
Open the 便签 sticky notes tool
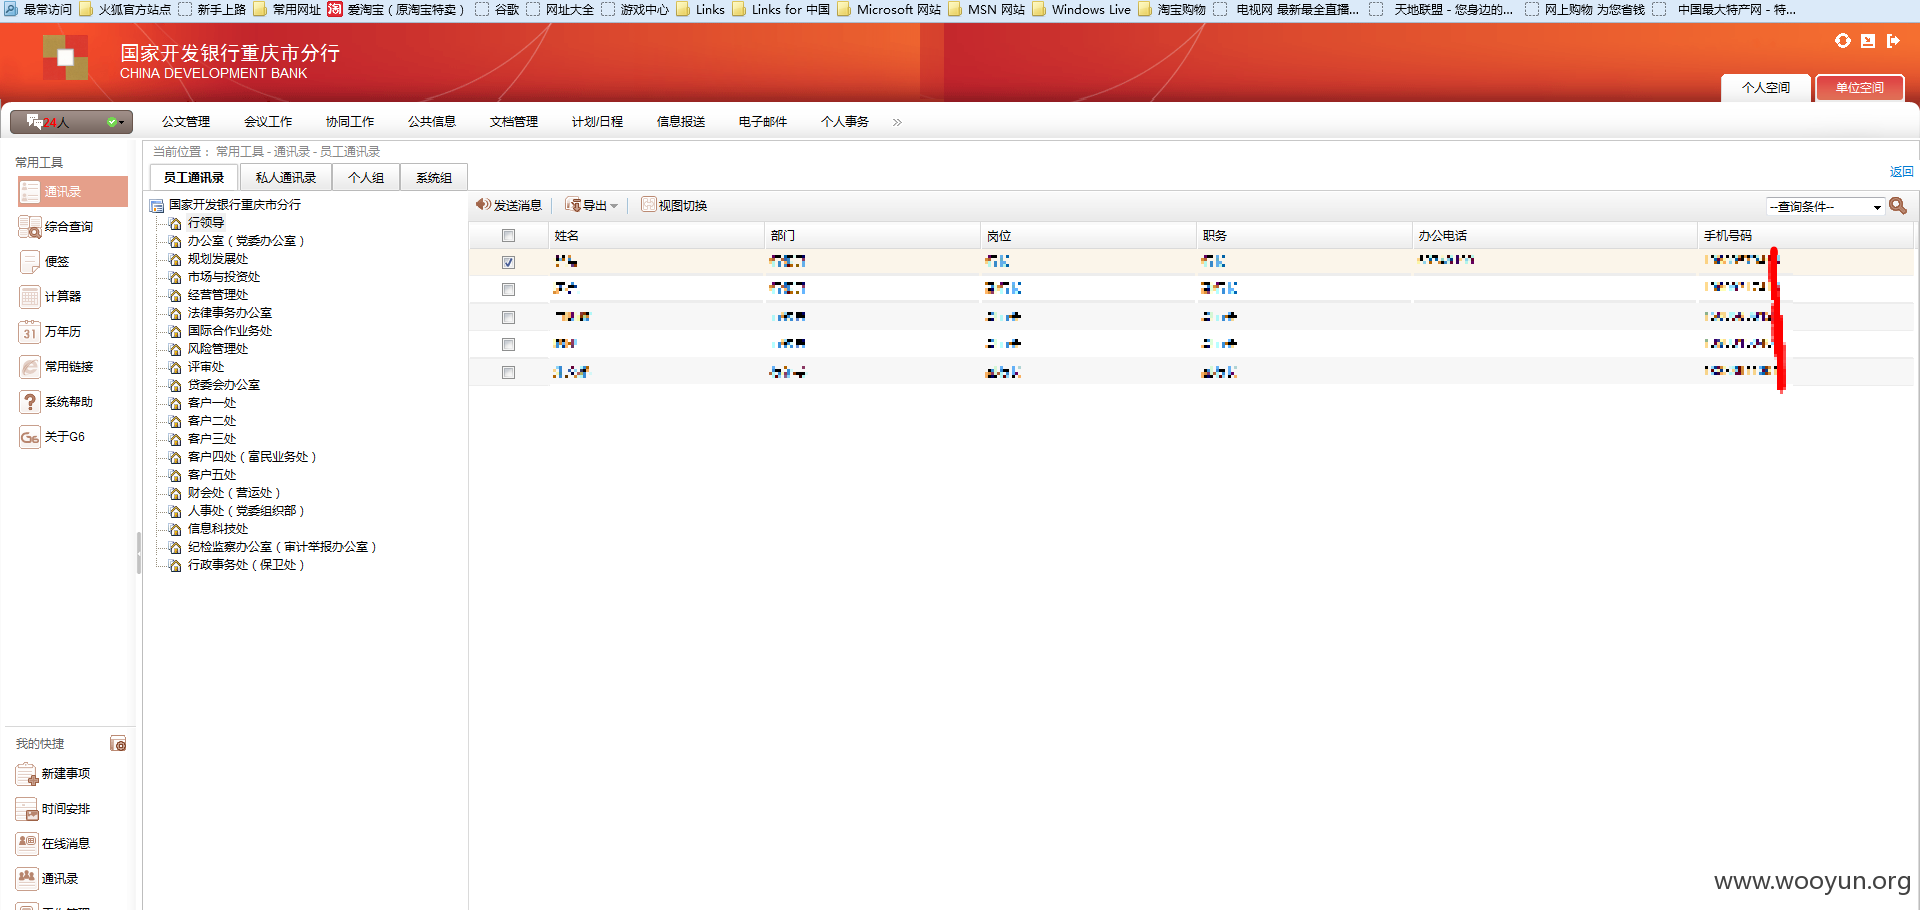(x=45, y=262)
